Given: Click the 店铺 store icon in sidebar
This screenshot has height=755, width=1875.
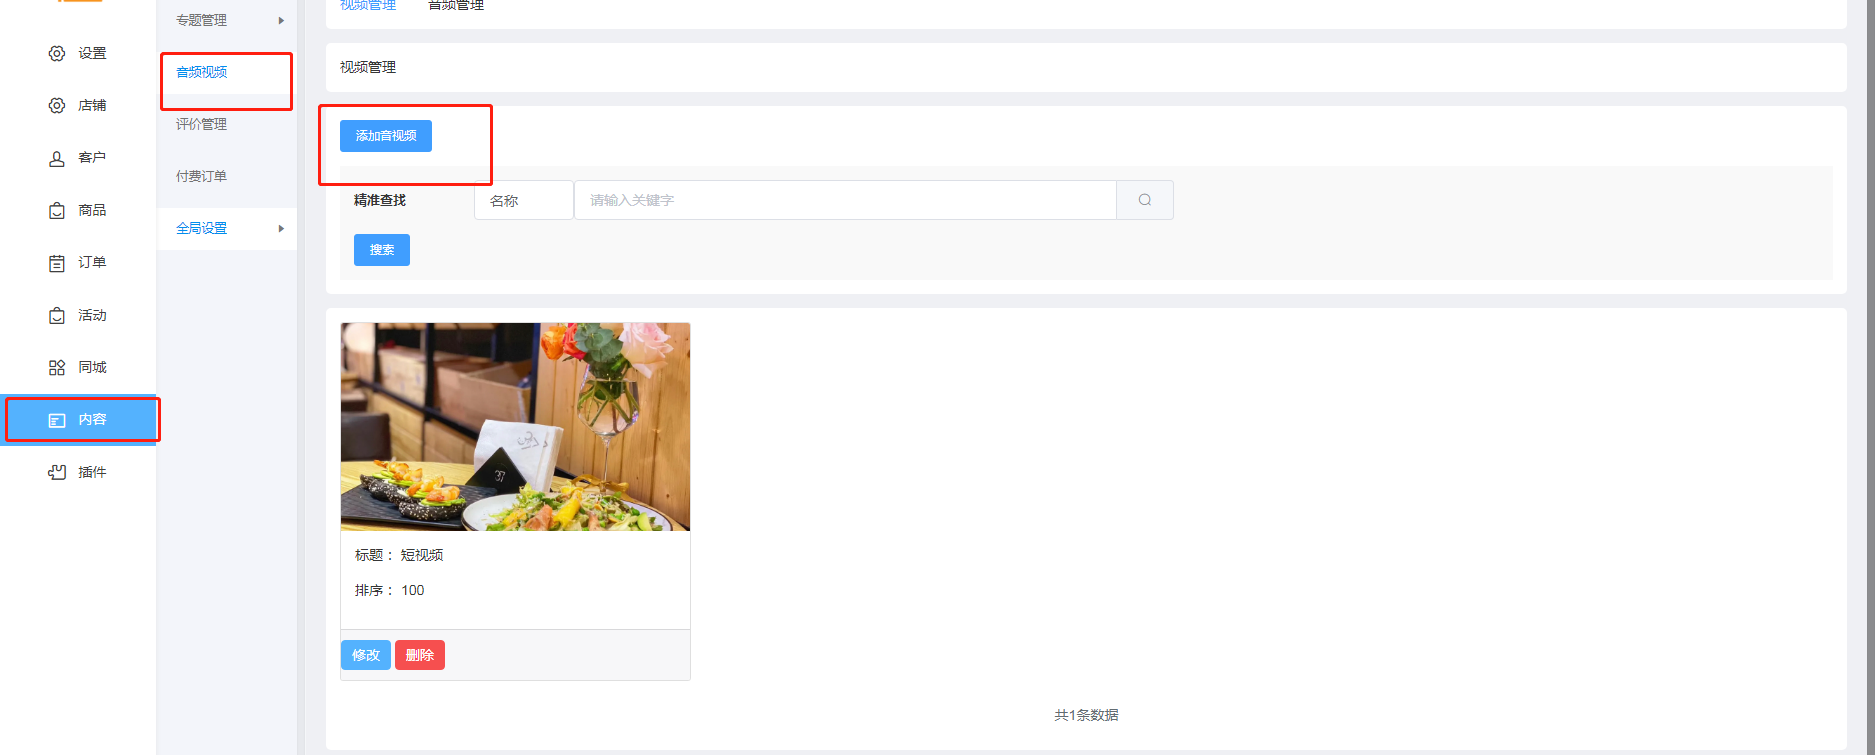Looking at the screenshot, I should coord(57,106).
